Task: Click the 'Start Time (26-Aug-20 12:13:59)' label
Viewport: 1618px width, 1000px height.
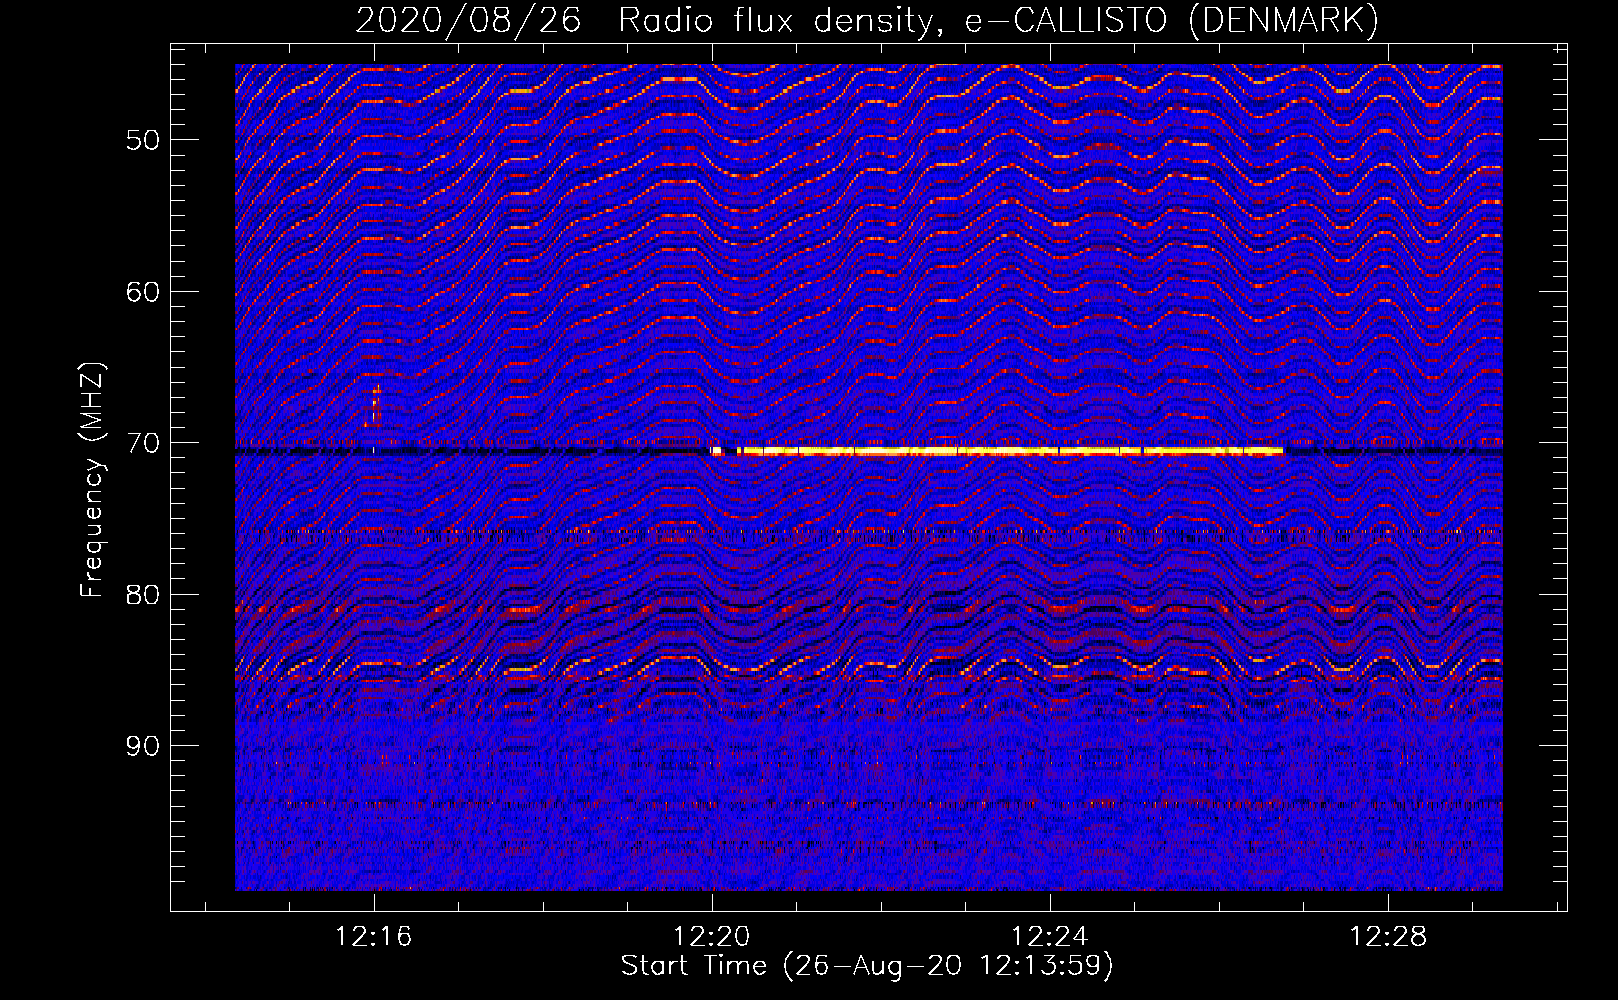Action: [867, 966]
